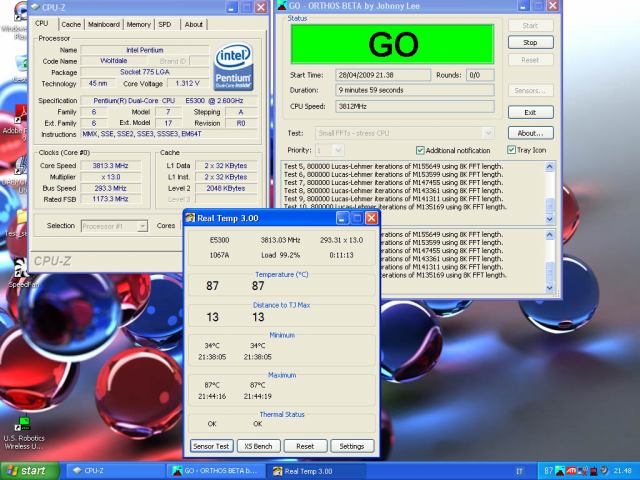Click the ORTHOS title bar icon
Viewport: 640px width, 480px height.
tap(282, 5)
